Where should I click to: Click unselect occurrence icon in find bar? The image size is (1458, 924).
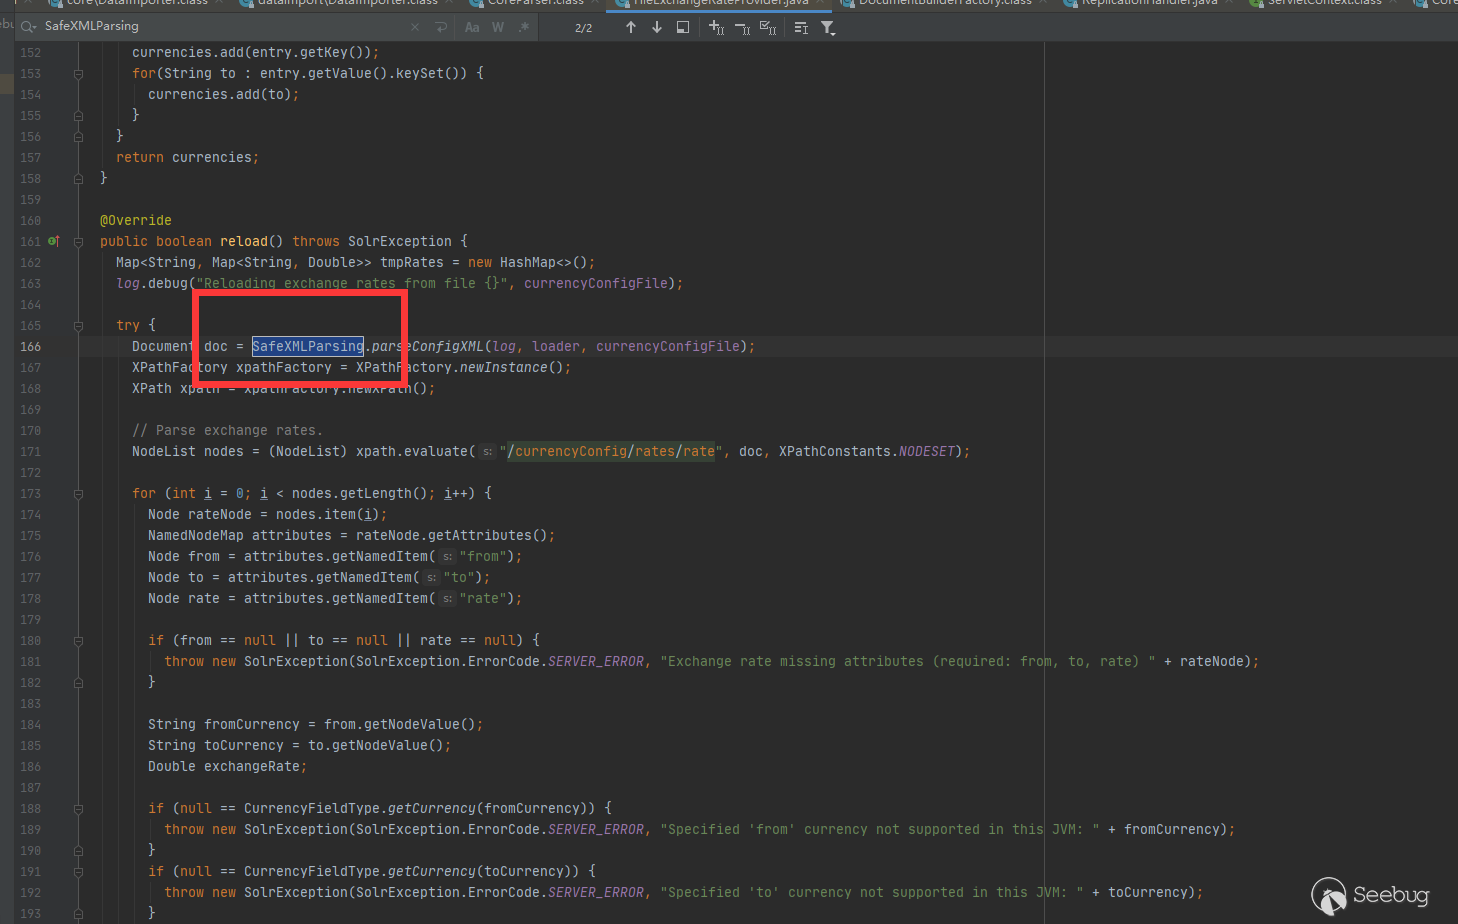(x=742, y=28)
